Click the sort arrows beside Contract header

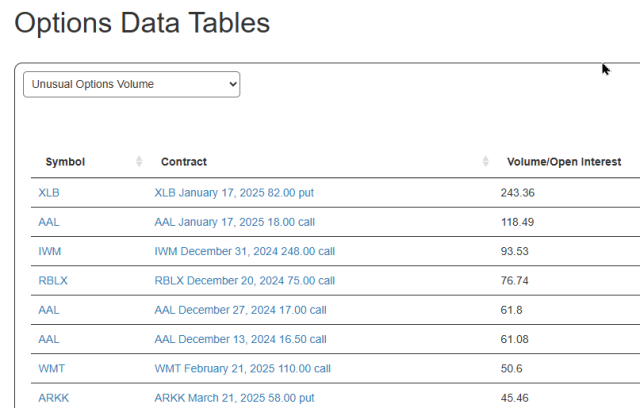[485, 162]
